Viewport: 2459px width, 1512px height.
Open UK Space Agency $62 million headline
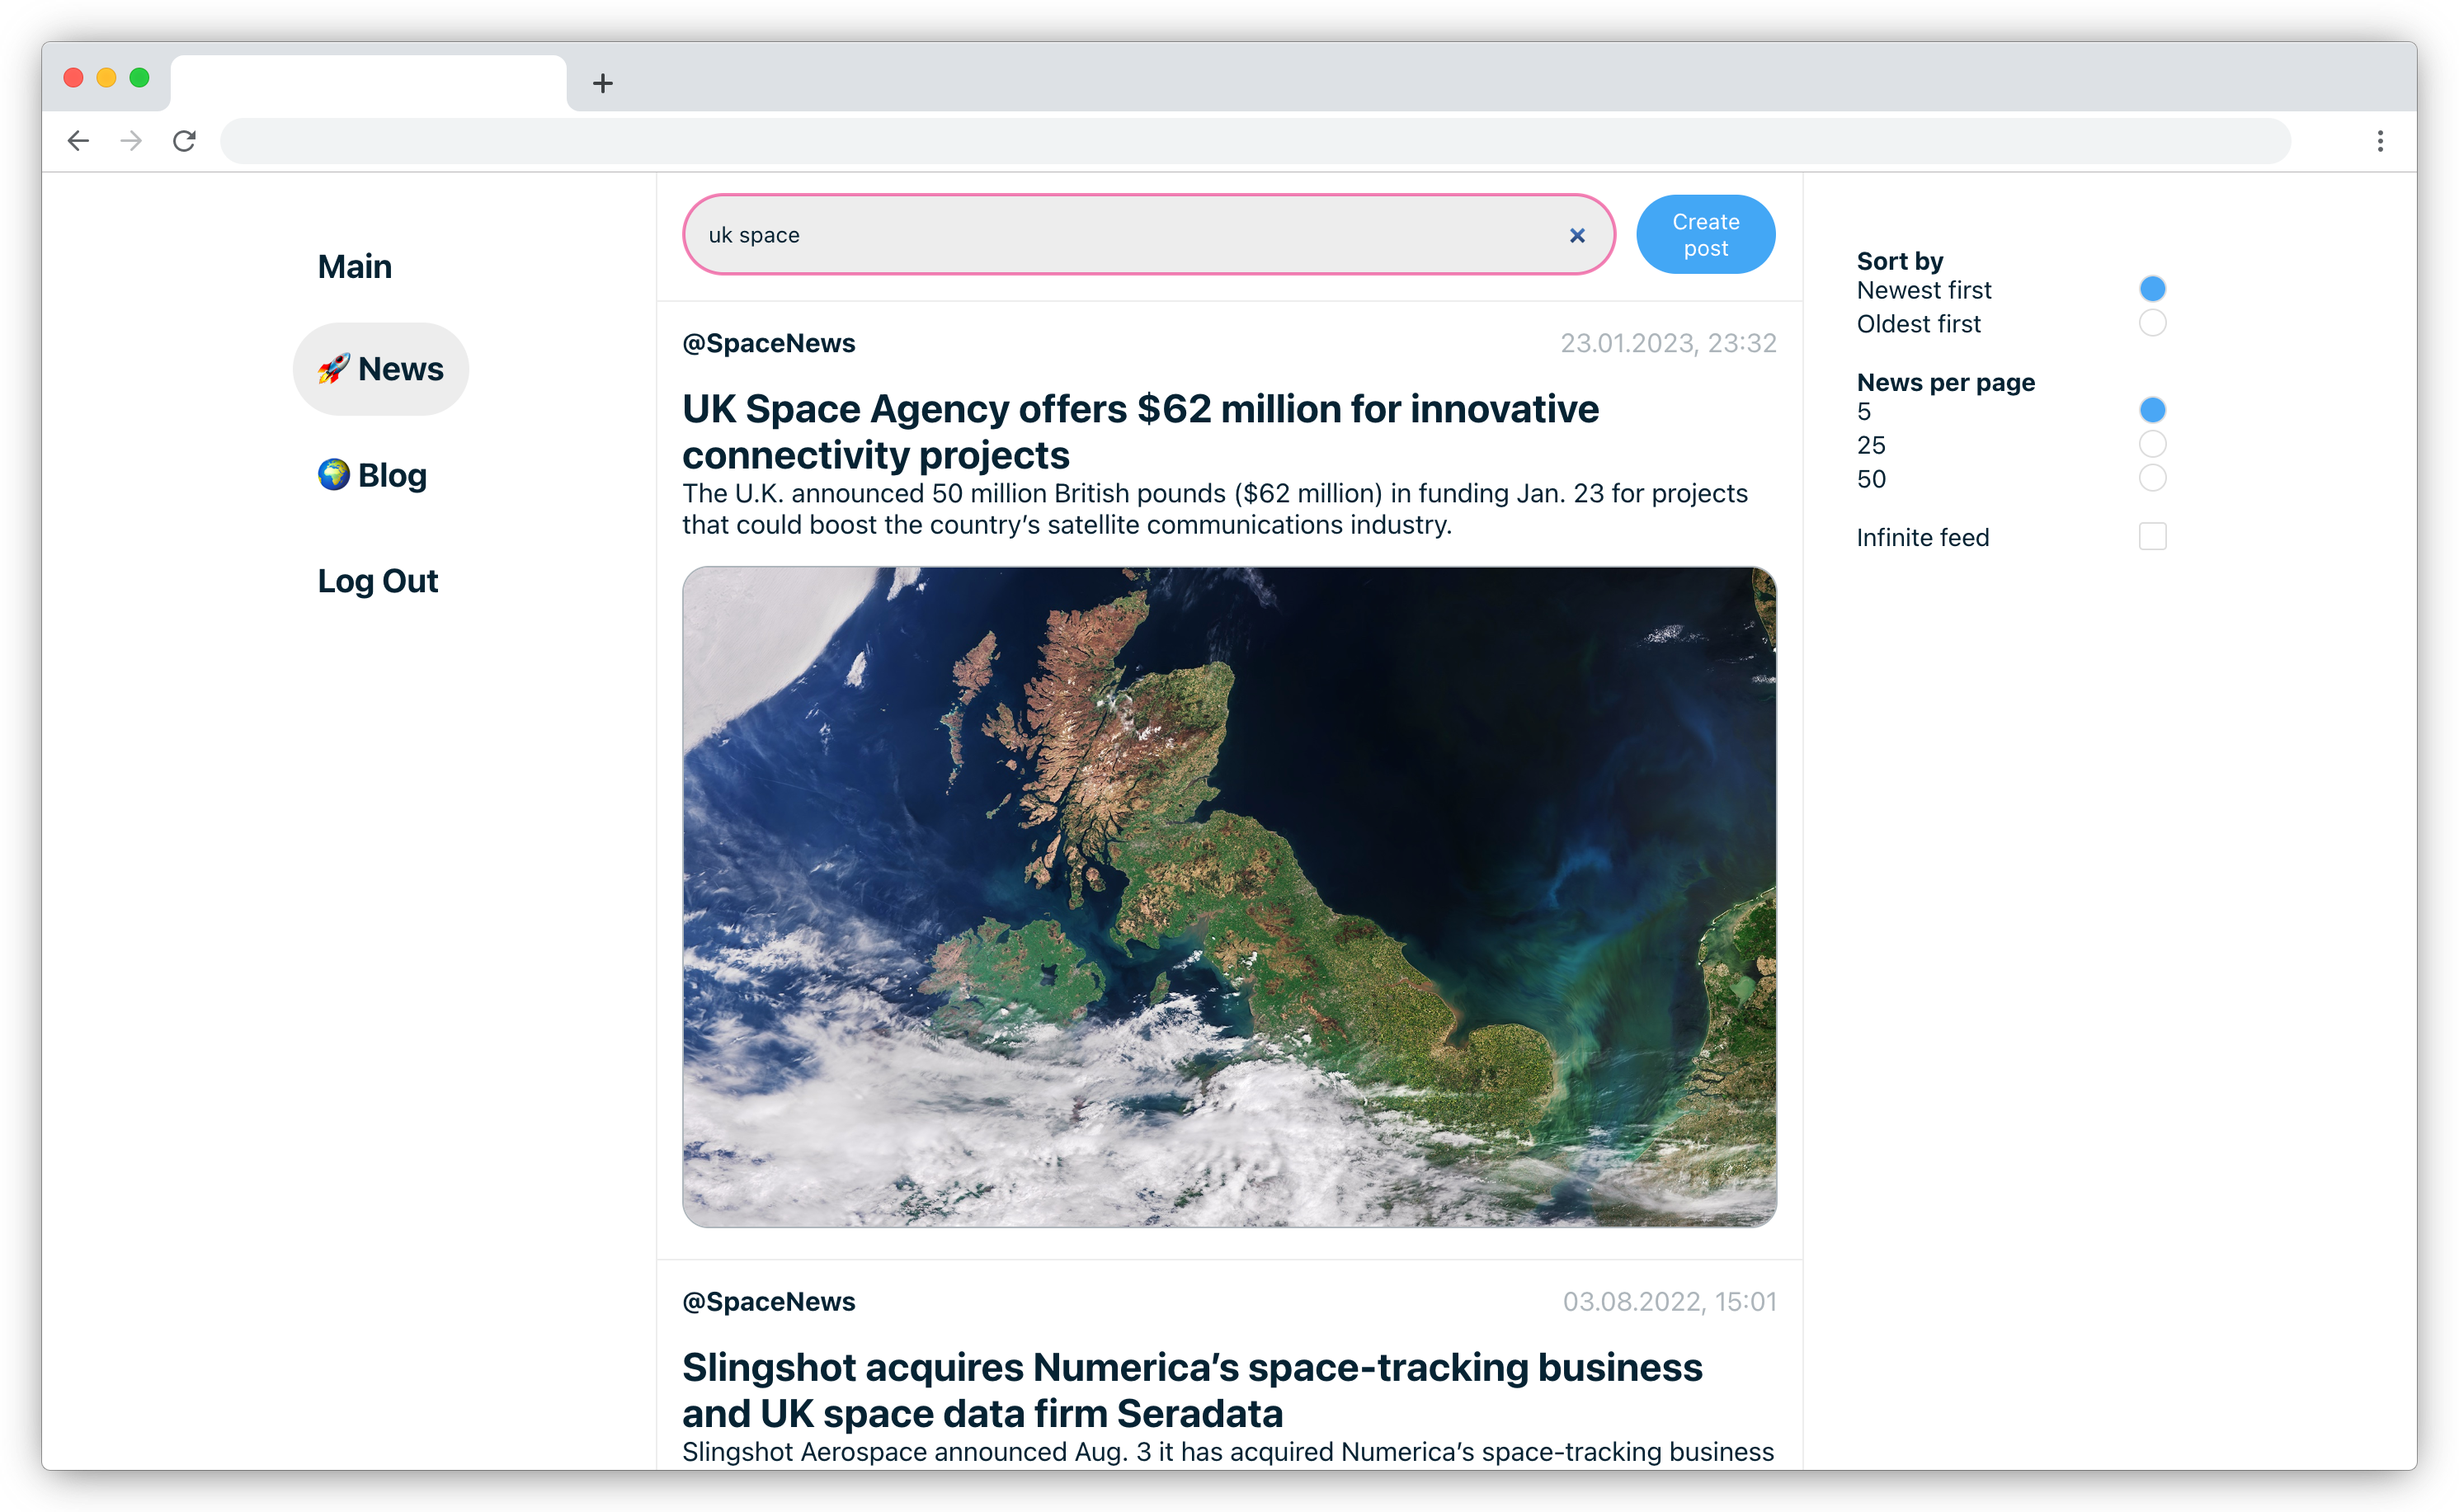click(x=1140, y=431)
